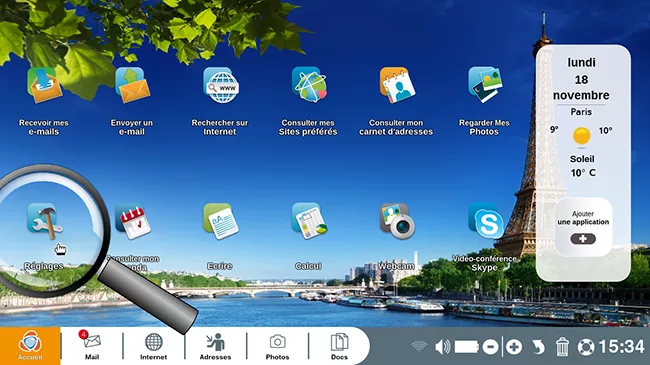Open the Docs tab
The width and height of the screenshot is (650, 365).
point(339,346)
